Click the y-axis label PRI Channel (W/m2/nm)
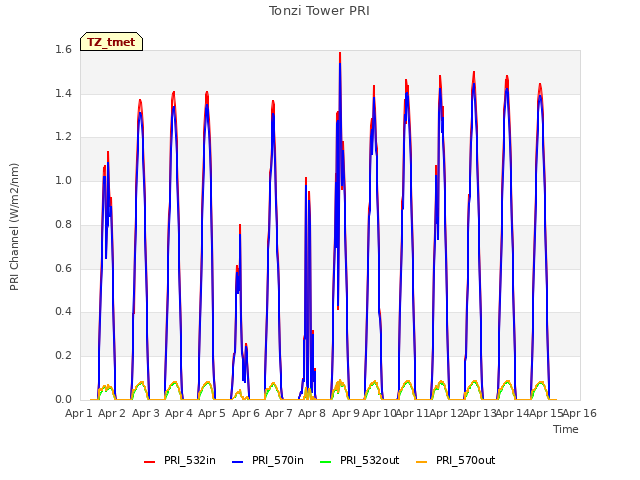 14,227
